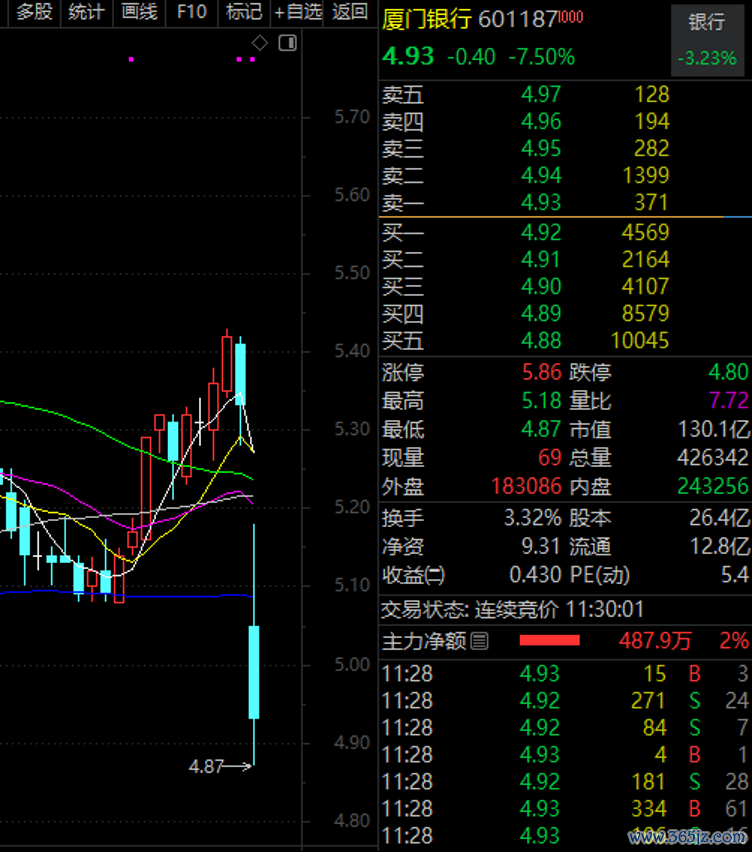Open the F10 company info
The image size is (752, 852).
point(192,12)
